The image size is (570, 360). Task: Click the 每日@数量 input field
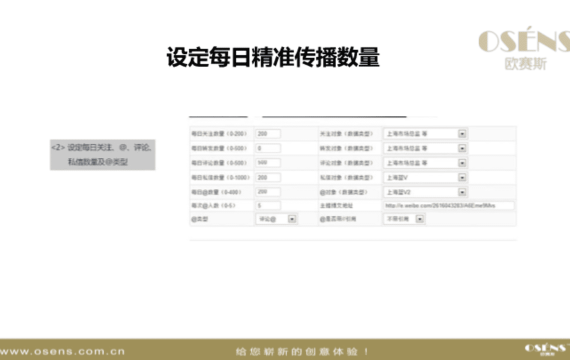268,192
